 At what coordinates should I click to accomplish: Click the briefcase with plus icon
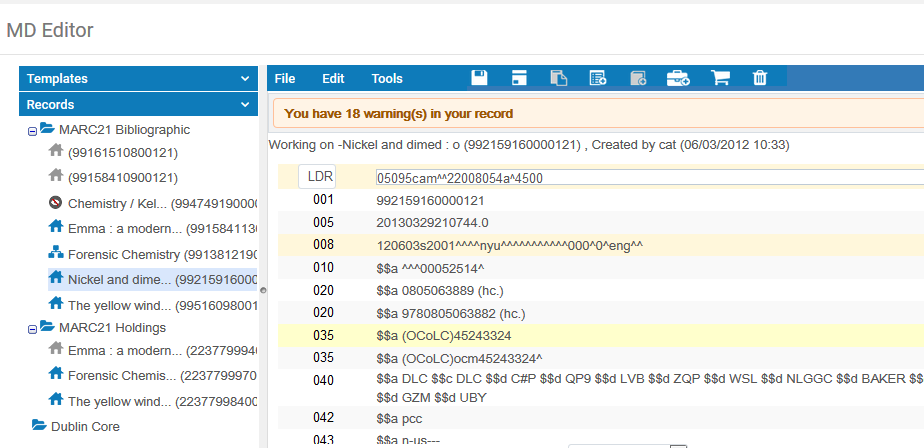point(678,78)
